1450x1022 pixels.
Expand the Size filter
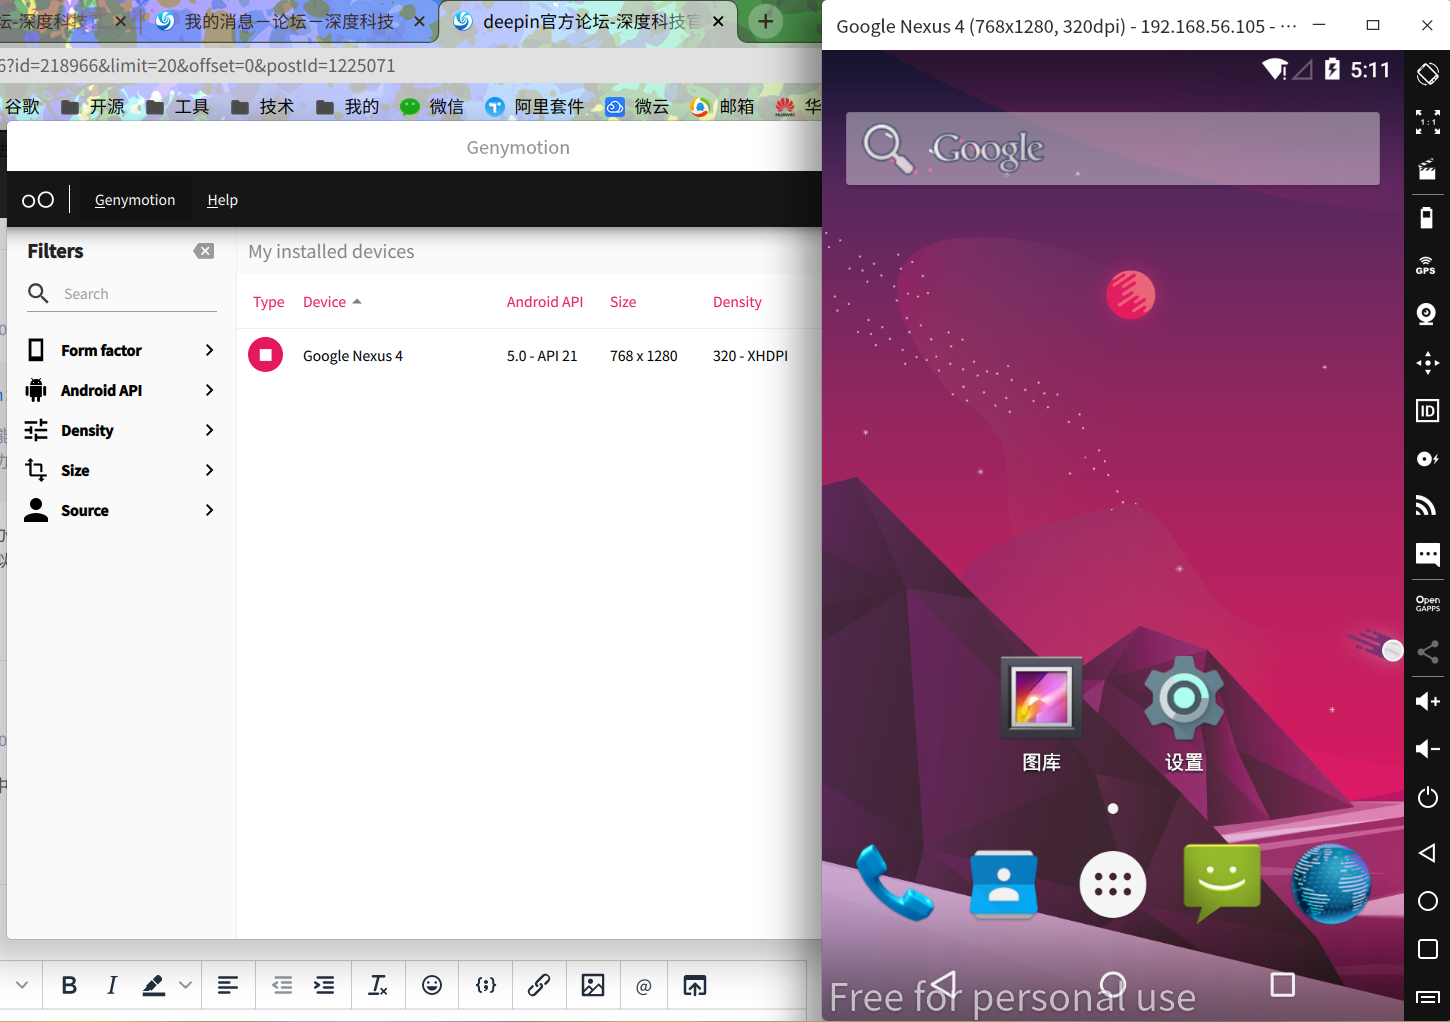point(120,470)
